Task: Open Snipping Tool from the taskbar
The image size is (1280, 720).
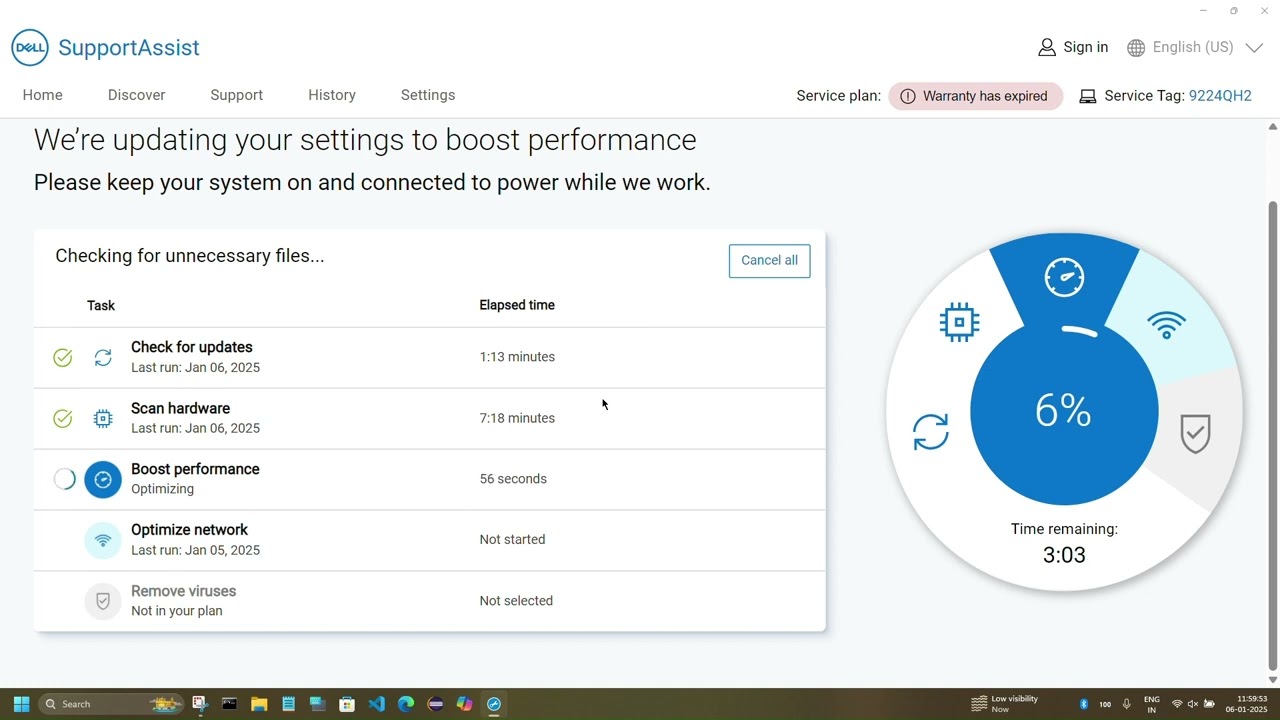Action: tap(200, 704)
